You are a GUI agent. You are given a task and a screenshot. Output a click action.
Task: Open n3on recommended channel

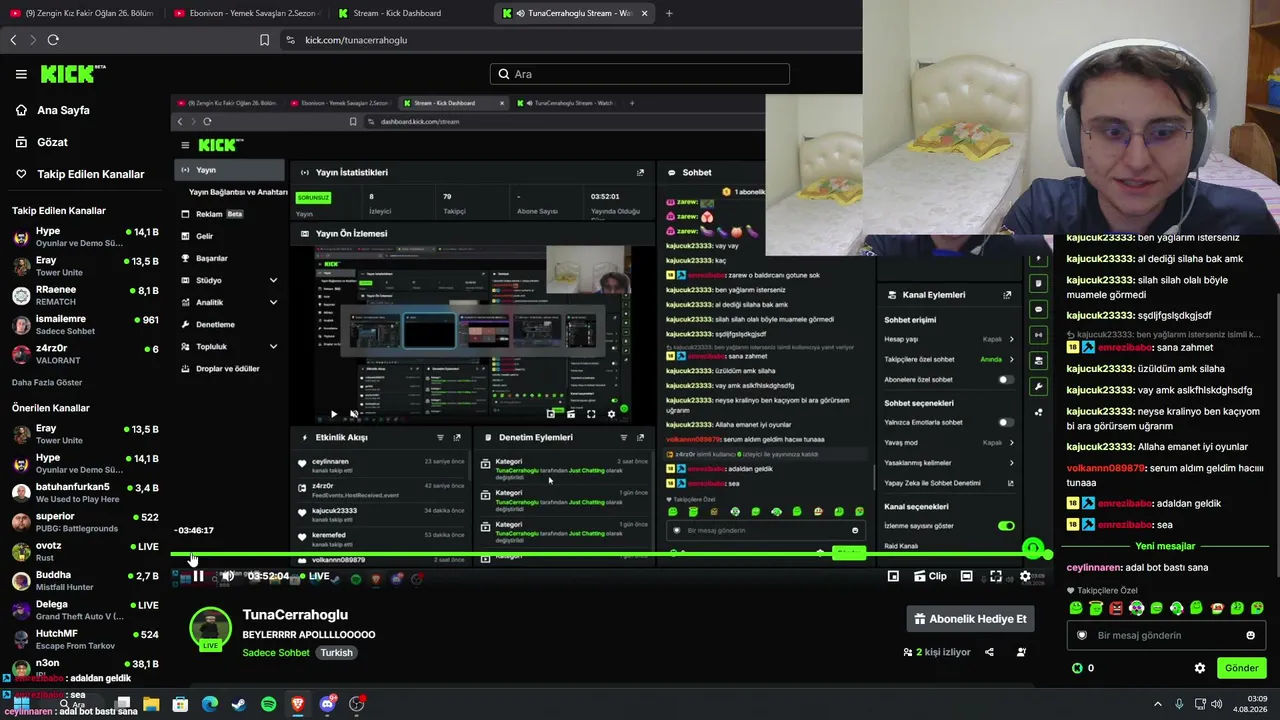pos(85,667)
